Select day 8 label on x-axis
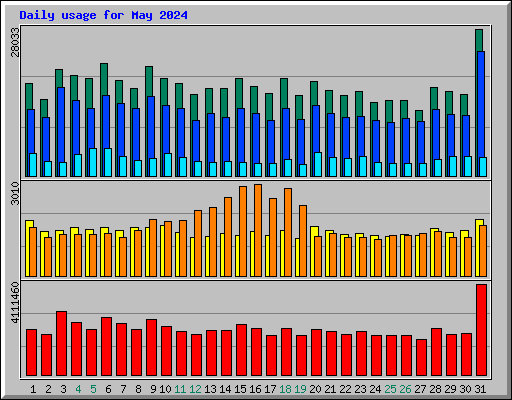This screenshot has height=400, width=512. click(138, 389)
